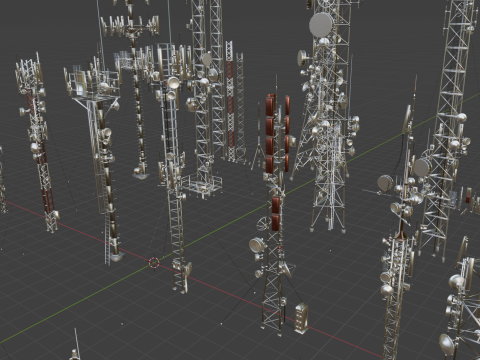Select the small equipment cabinet beside the front tower

[301, 318]
